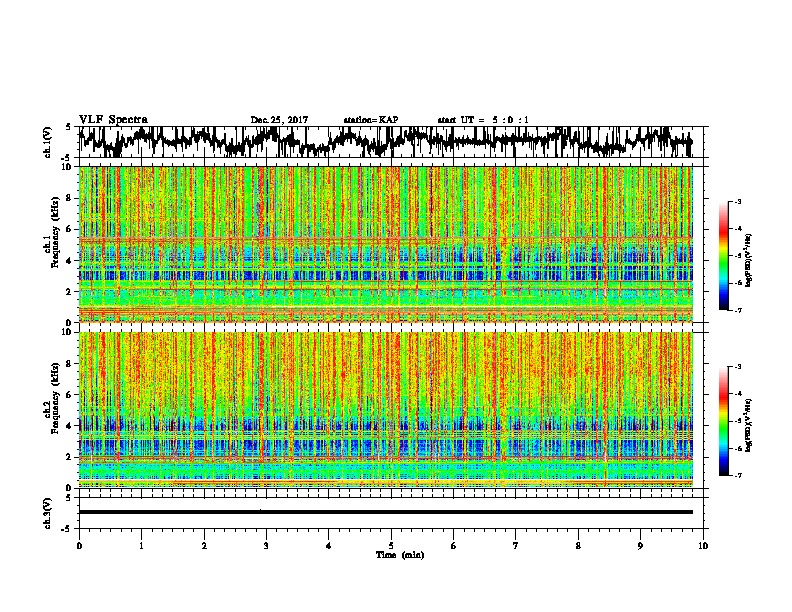This screenshot has width=792, height=612.
Task: Click the ch.3 voltage trace line
Action: 385,512
